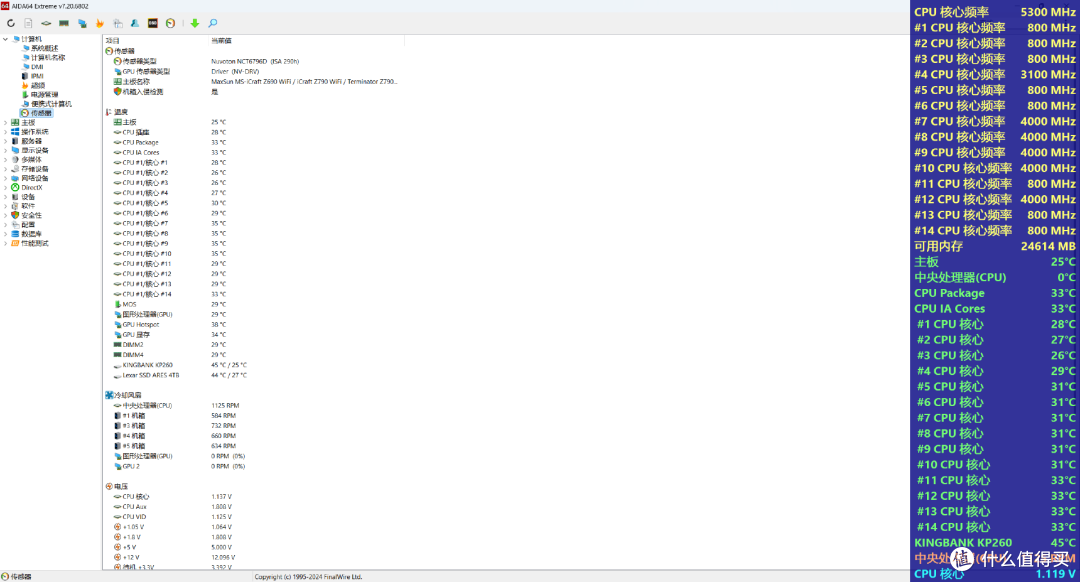
Task: Select the CPU VID voltage row
Action: tap(172, 517)
